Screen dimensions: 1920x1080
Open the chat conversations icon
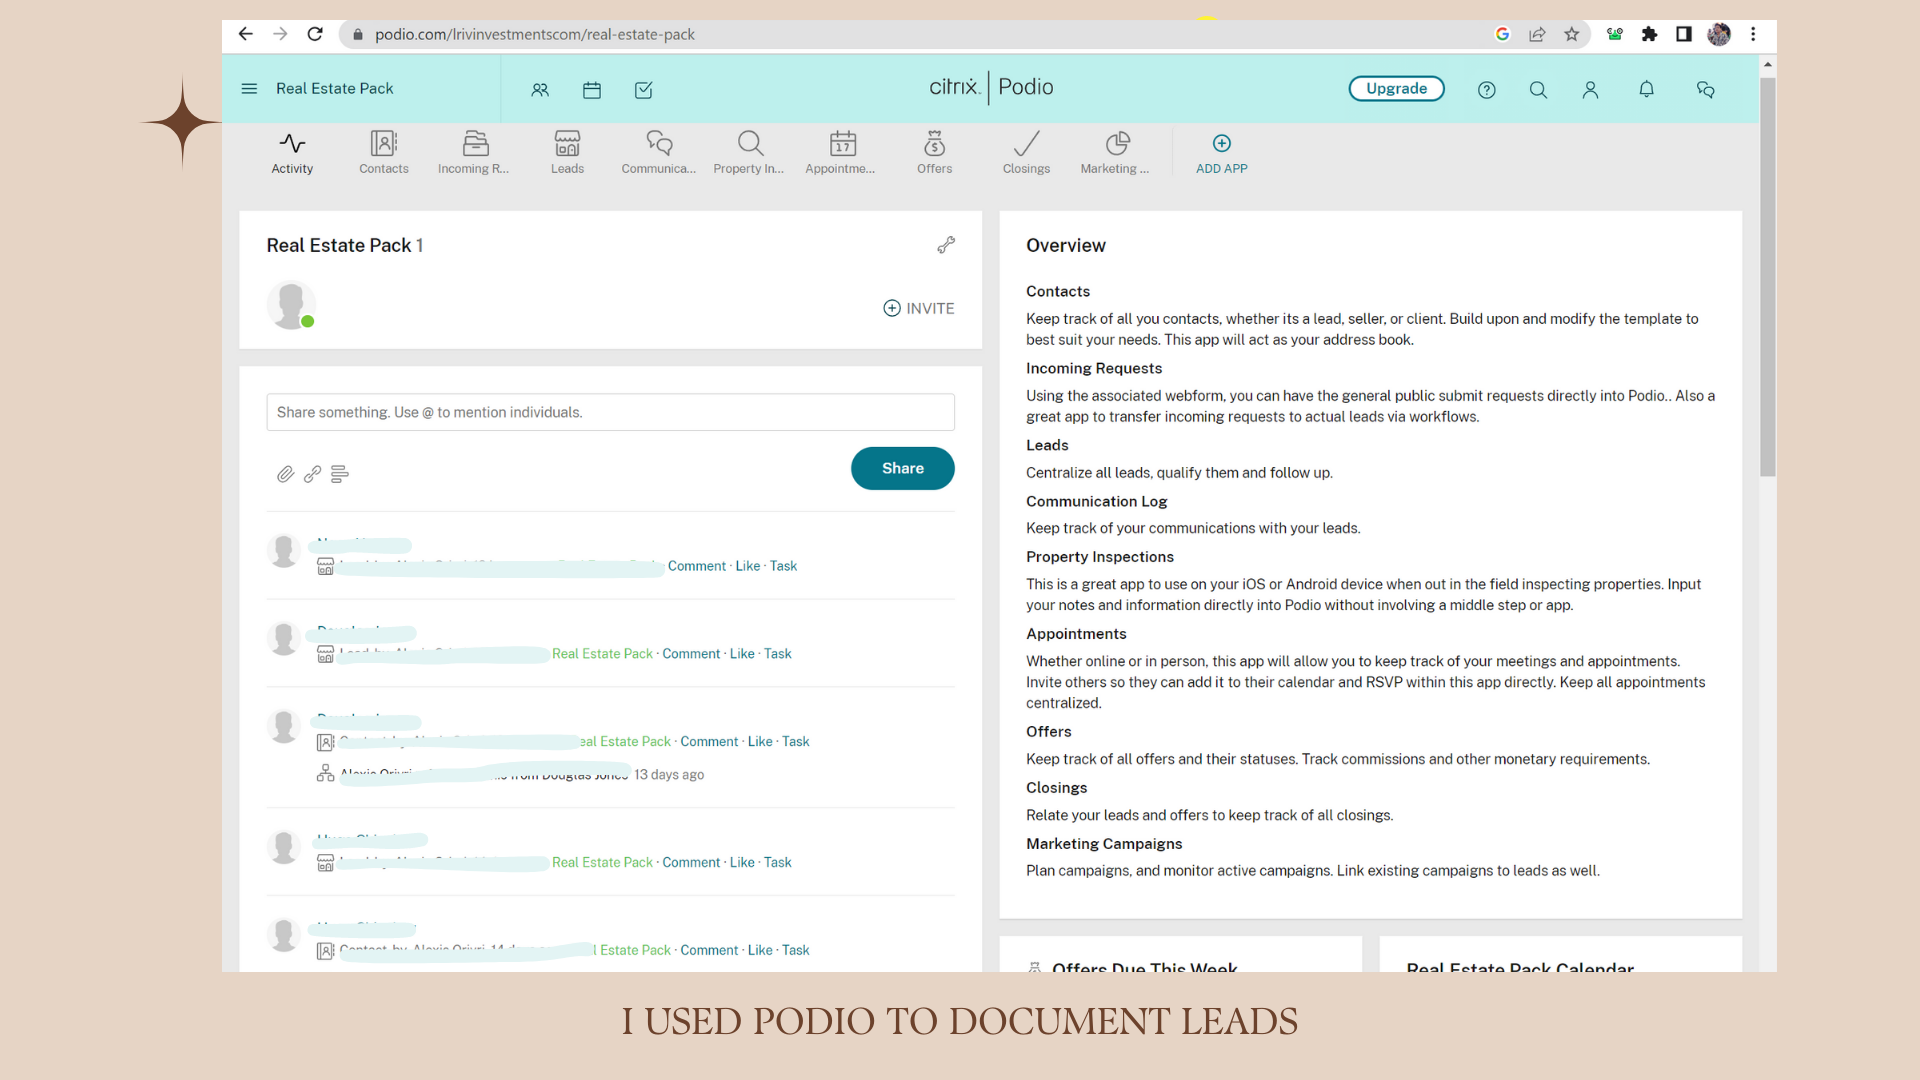(1706, 90)
